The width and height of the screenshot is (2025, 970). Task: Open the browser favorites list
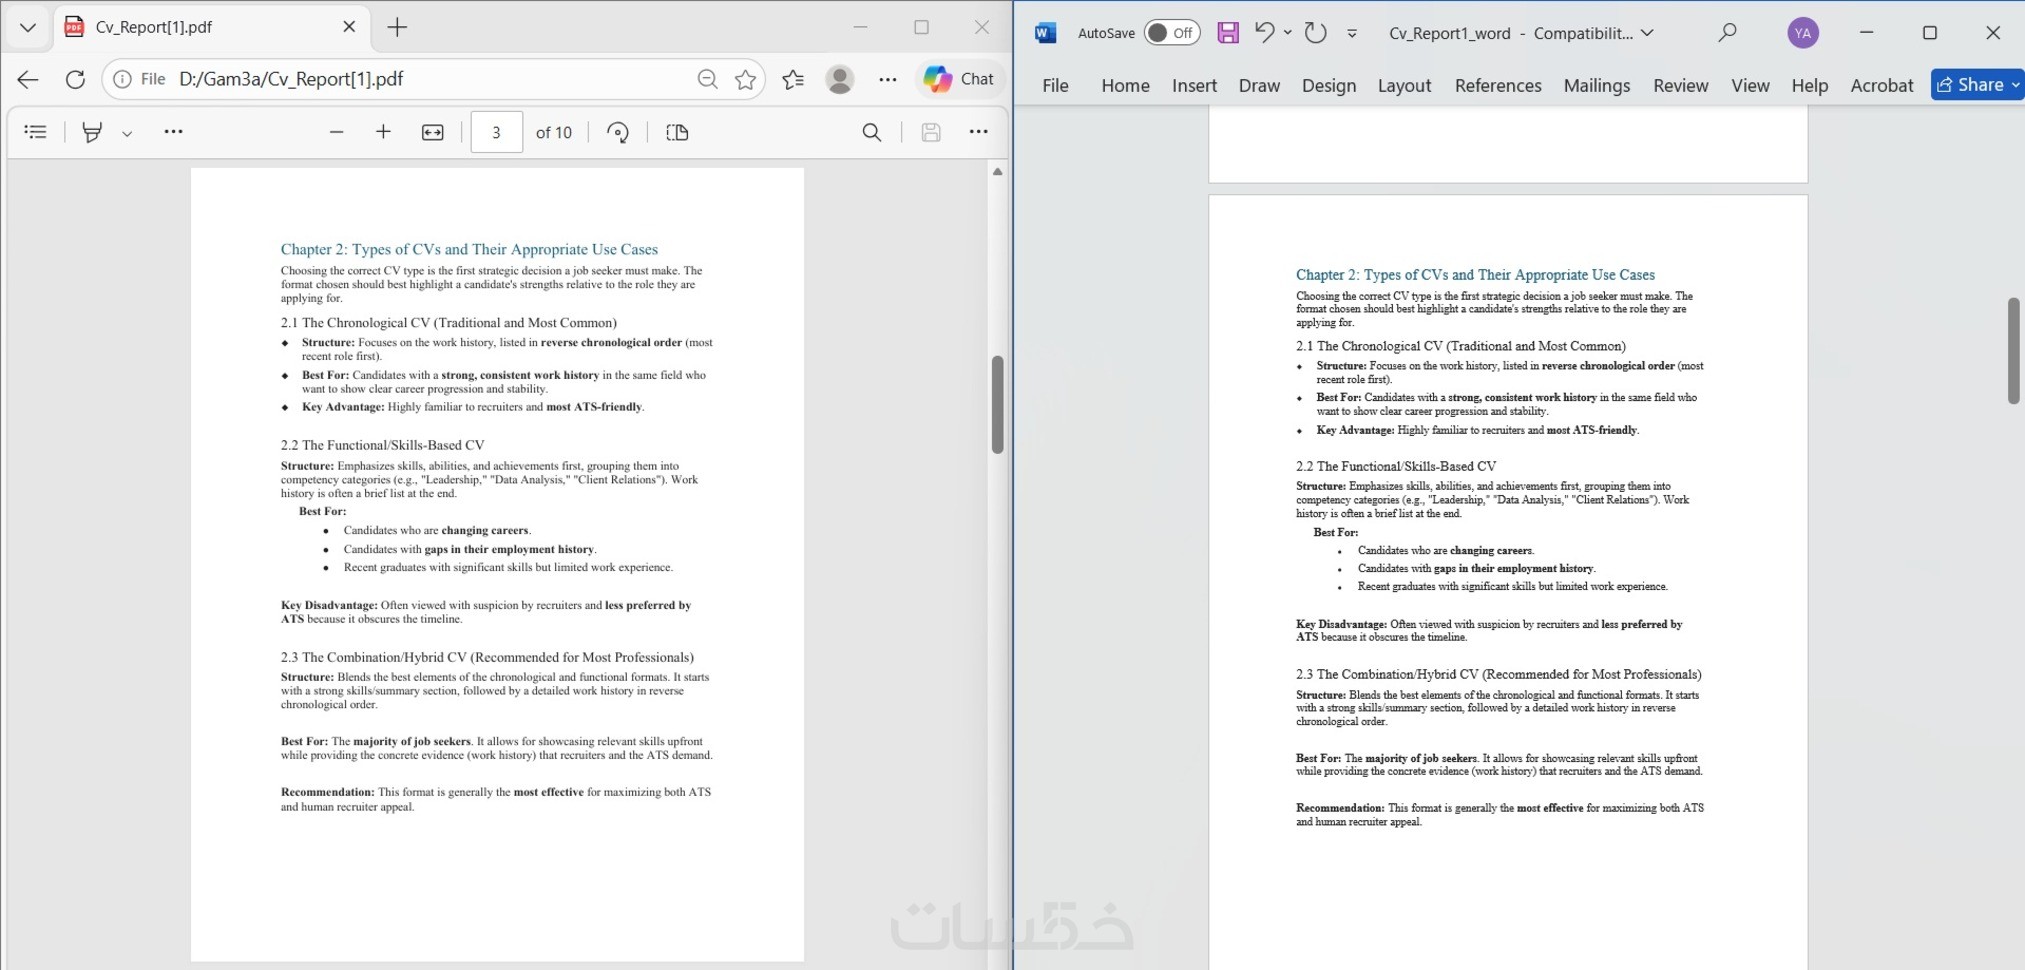tap(793, 79)
